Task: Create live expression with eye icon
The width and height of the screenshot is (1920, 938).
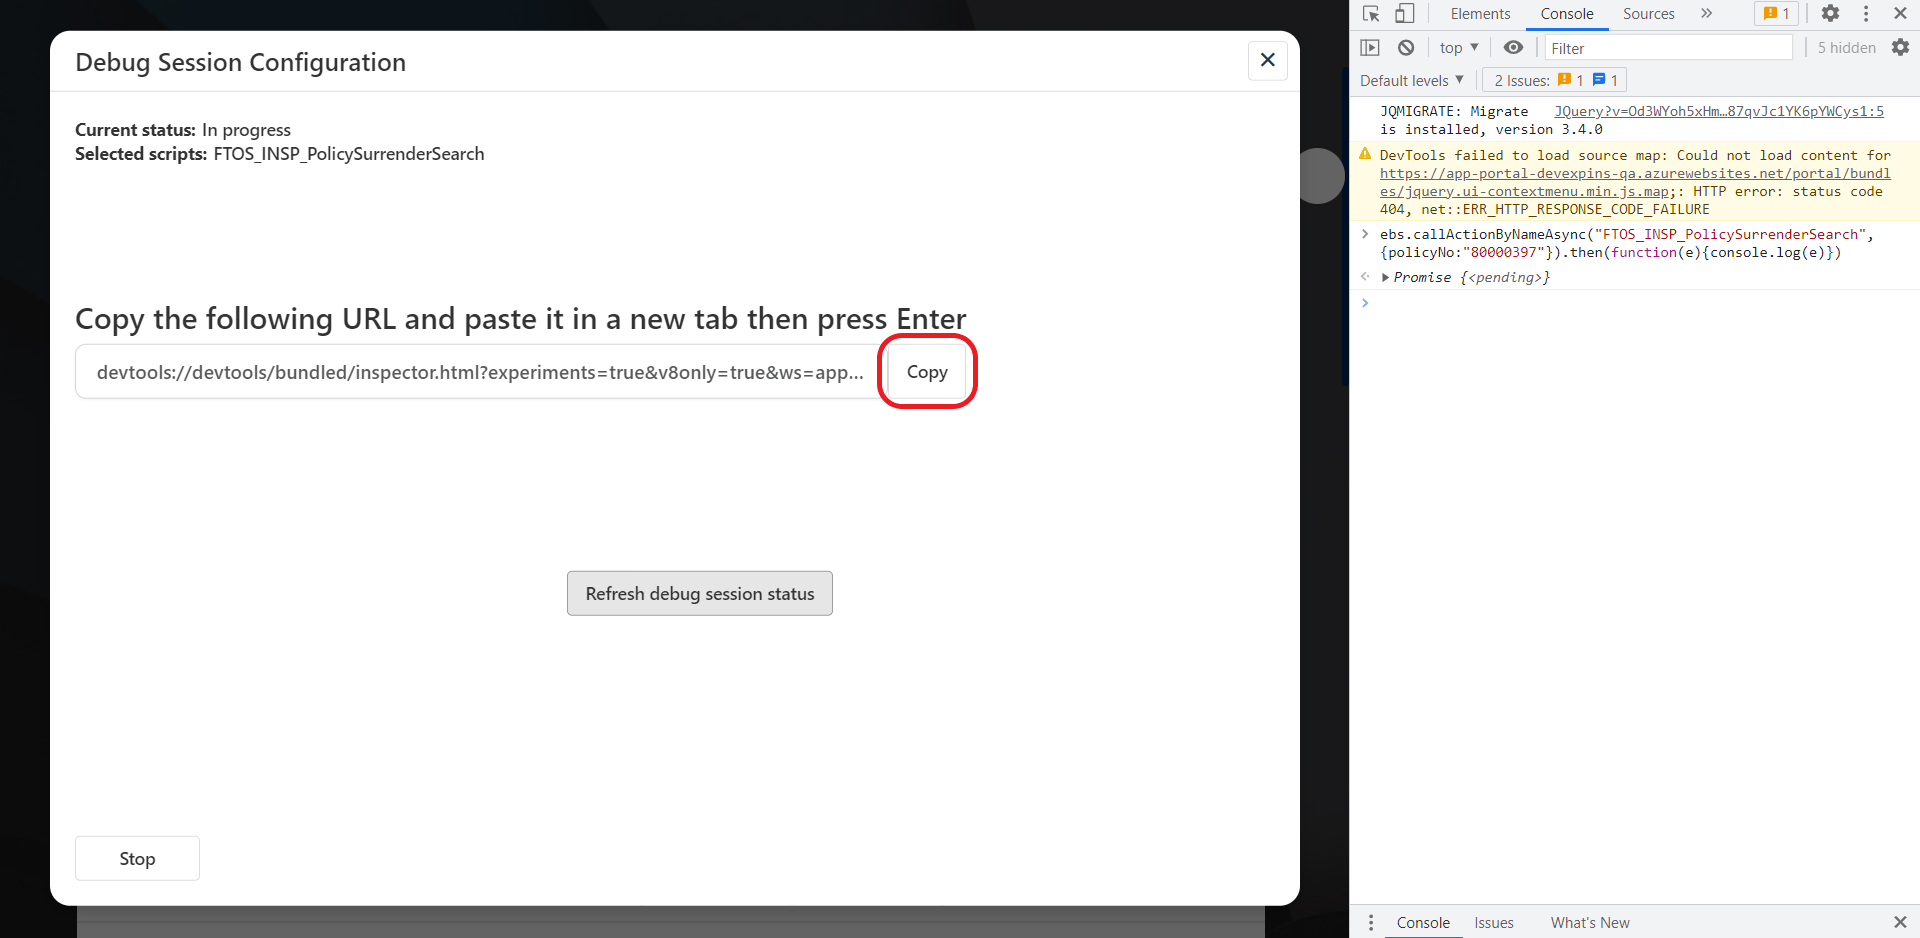Action: tap(1513, 48)
